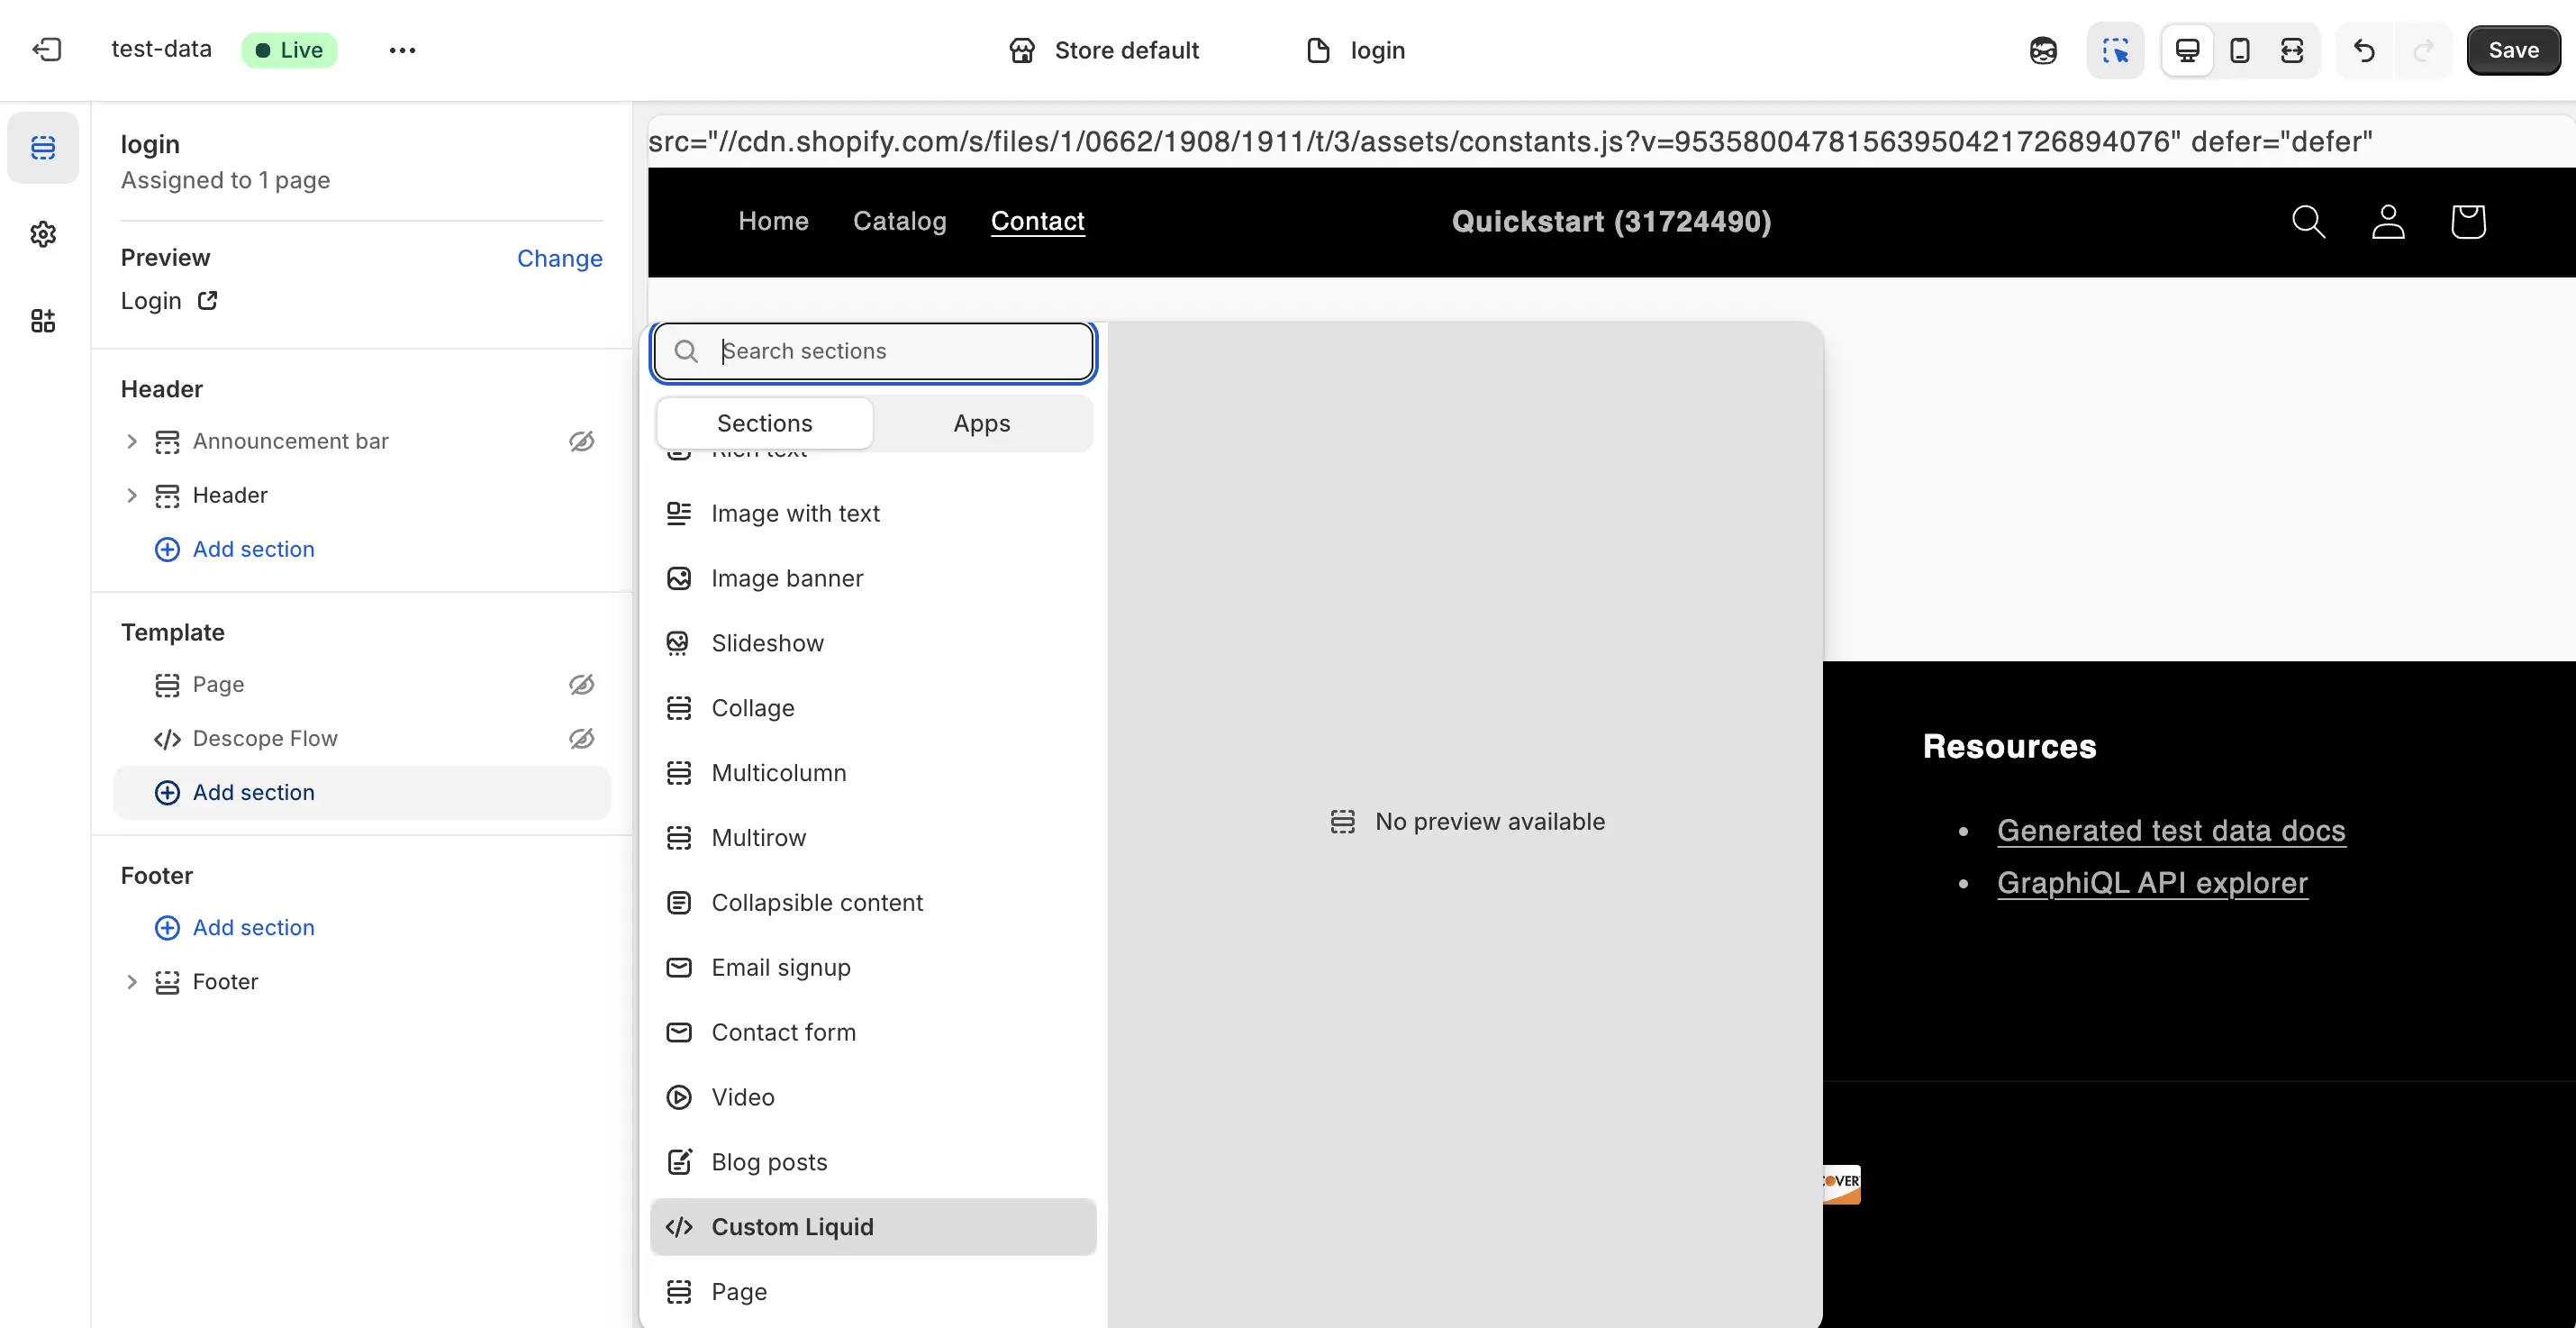
Task: Choose Email signup section
Action: tap(873, 967)
